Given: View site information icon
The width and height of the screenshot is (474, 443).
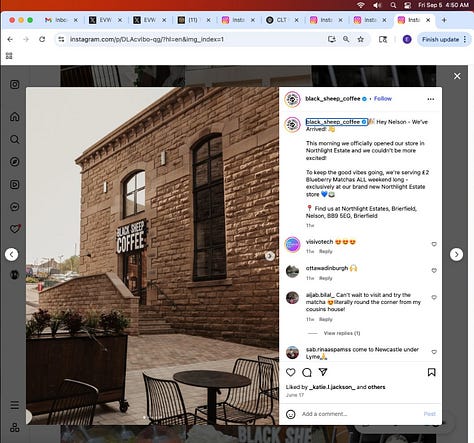Looking at the screenshot, I should pyautogui.click(x=61, y=39).
